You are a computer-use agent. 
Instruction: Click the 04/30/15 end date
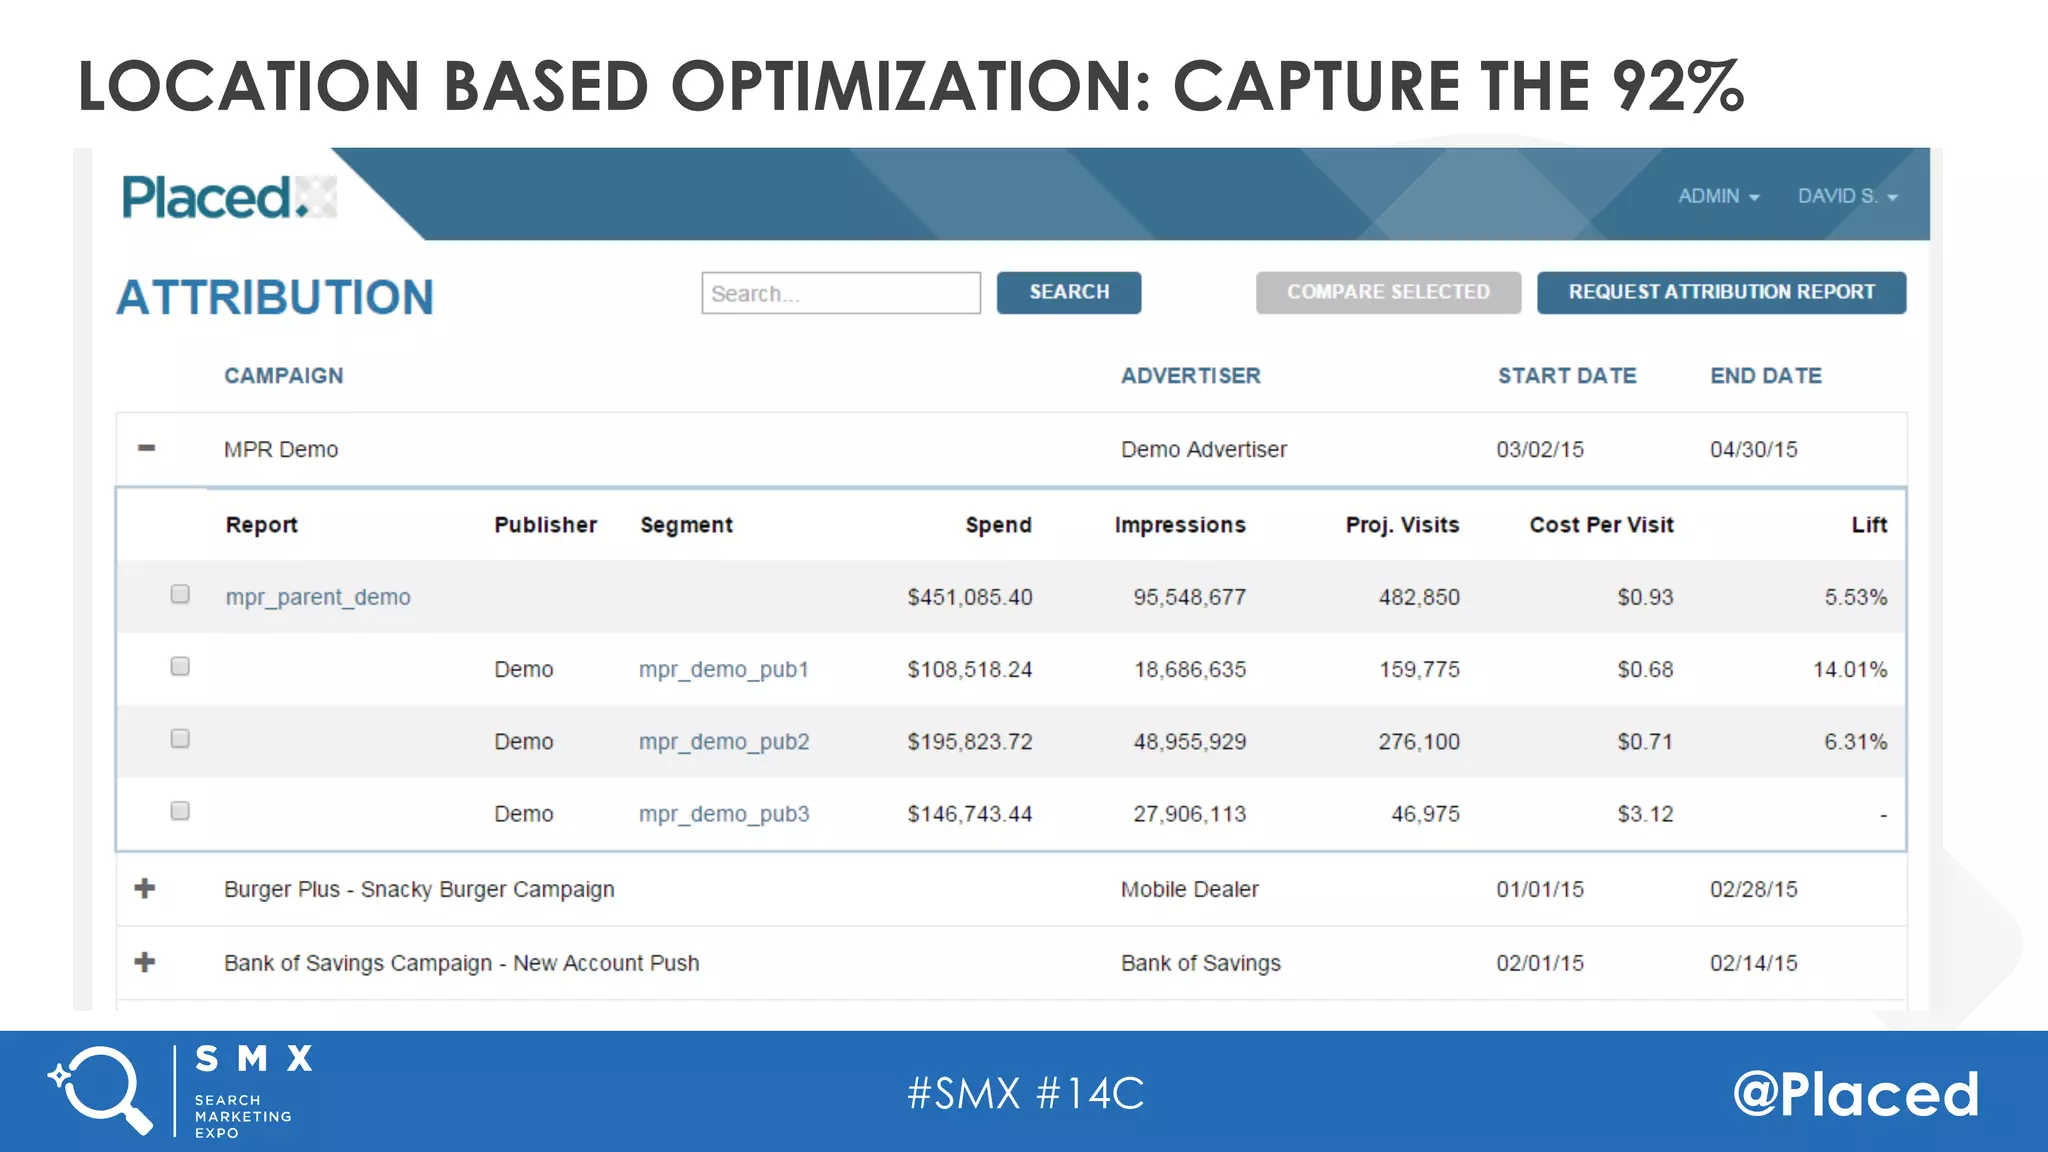coord(1754,449)
